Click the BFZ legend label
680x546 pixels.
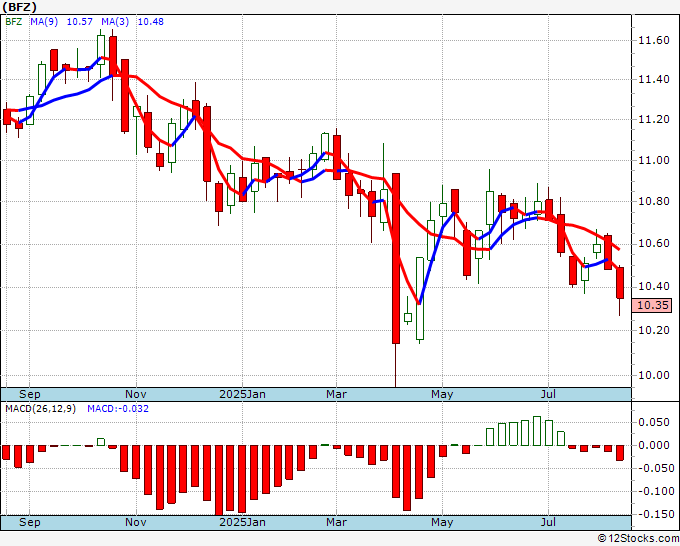click(x=13, y=22)
